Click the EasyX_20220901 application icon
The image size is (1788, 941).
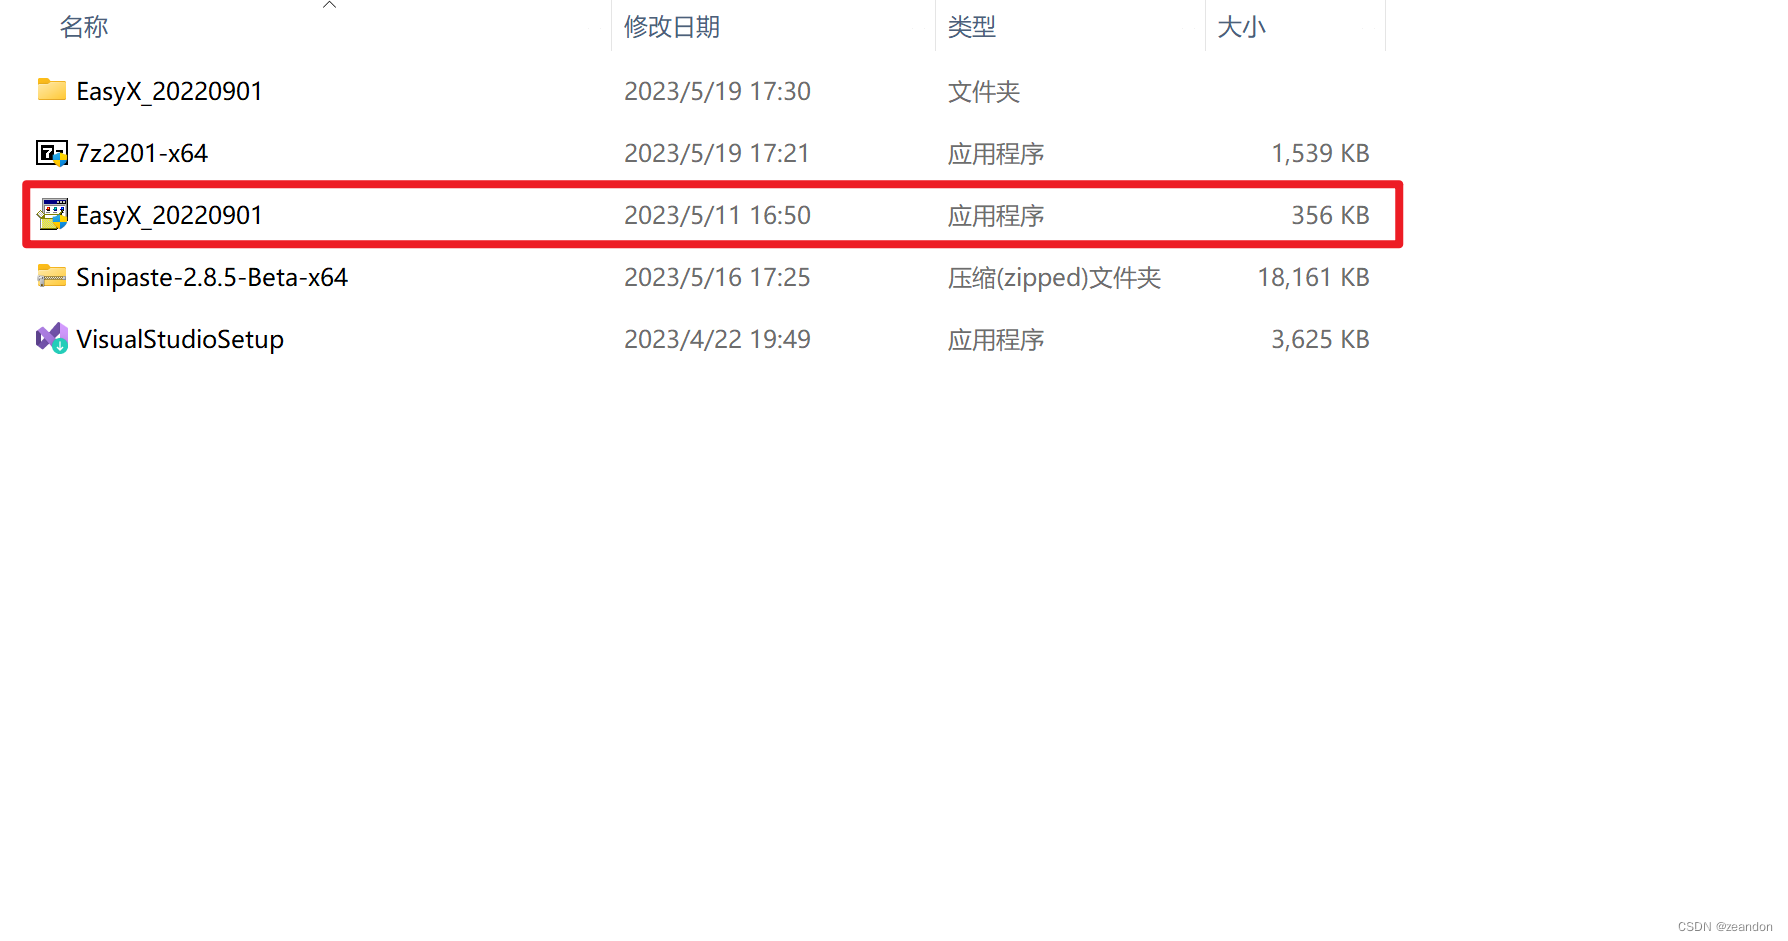(x=52, y=214)
